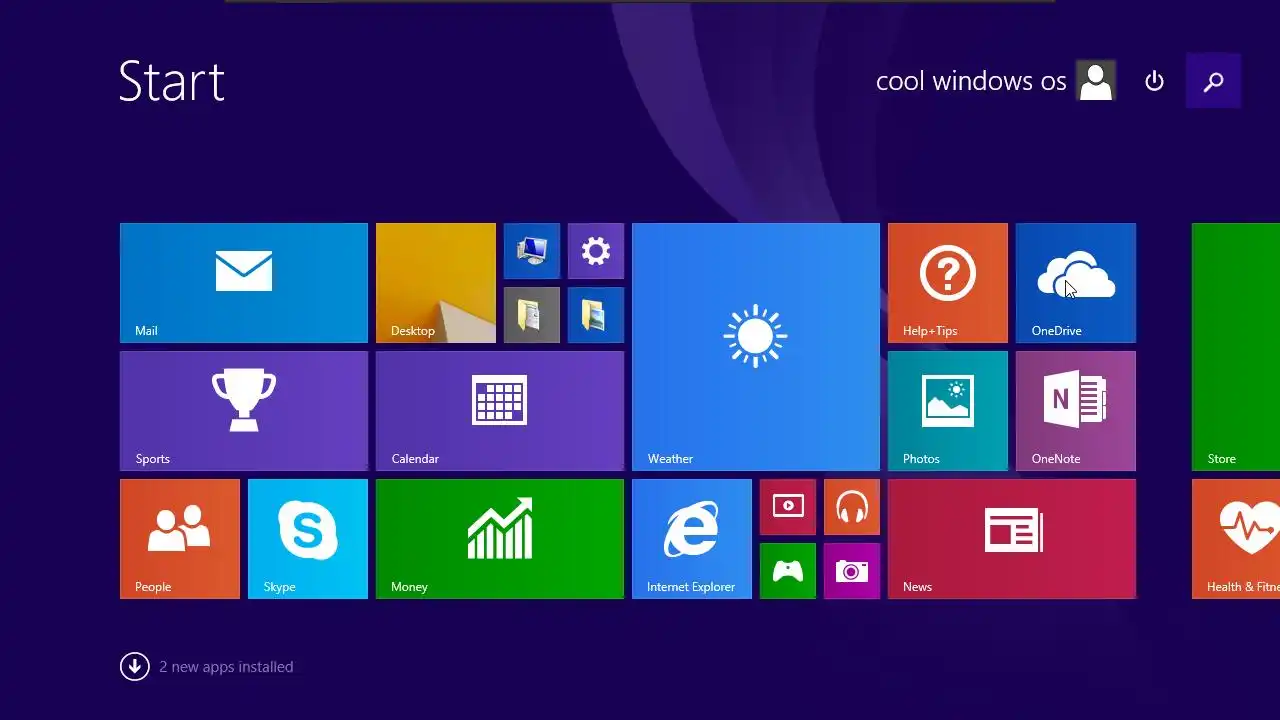Open the OneDrive tile
Screen dimensions: 1280x720
1076,283
